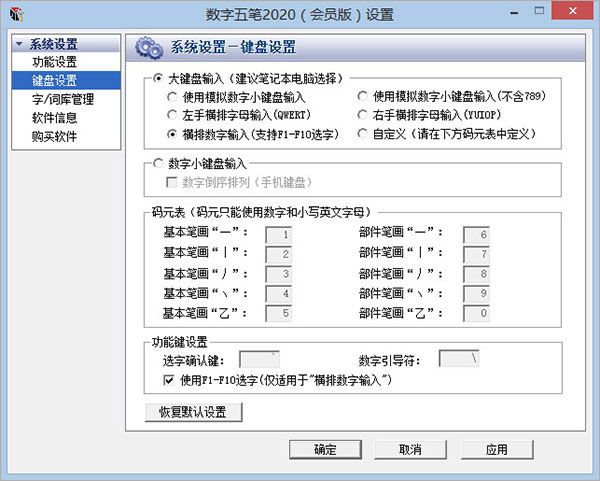Click the 应用 button
The width and height of the screenshot is (600, 481).
pos(497,449)
